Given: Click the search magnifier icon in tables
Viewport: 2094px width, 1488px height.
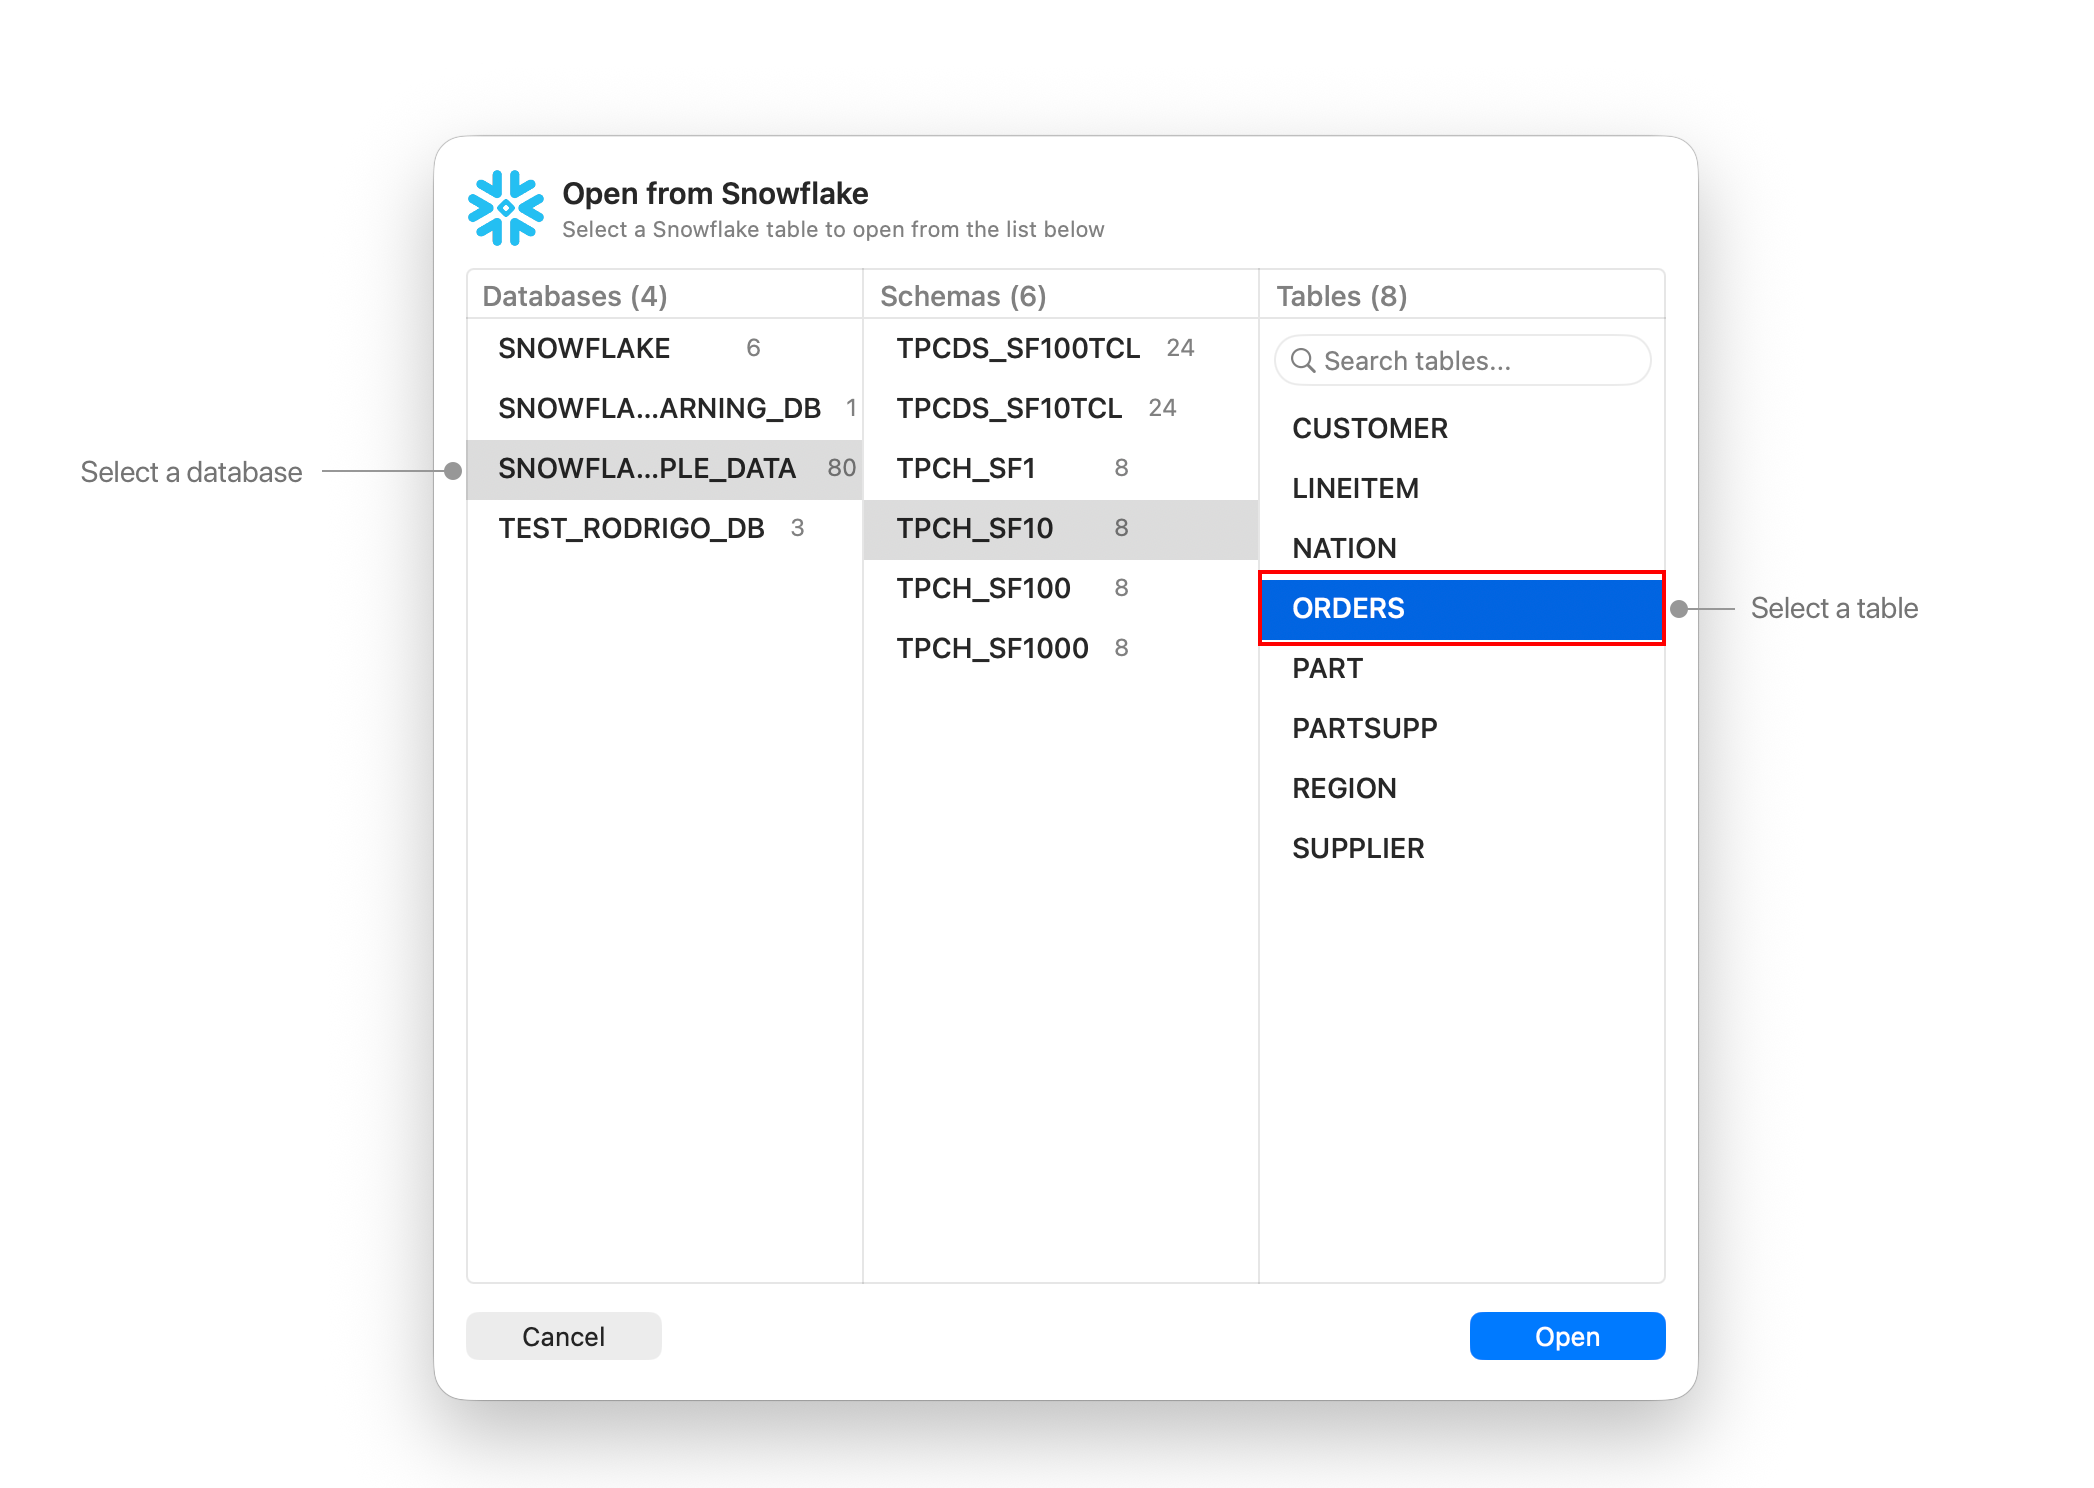Looking at the screenshot, I should point(1303,360).
